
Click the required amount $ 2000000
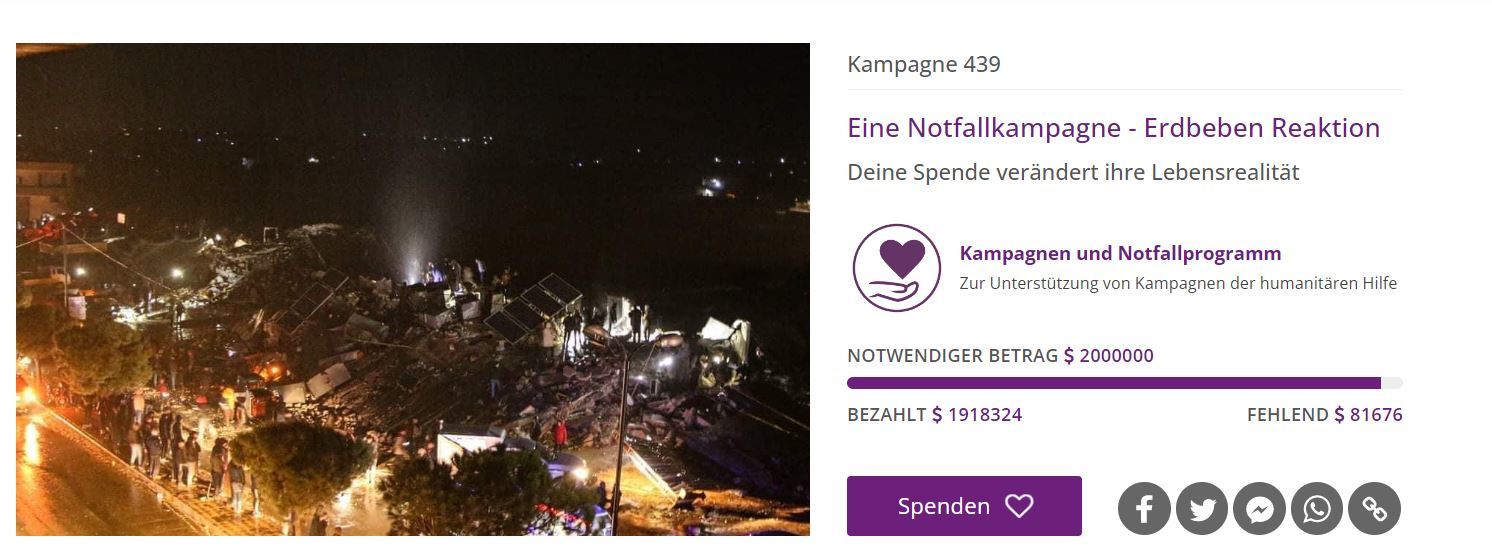(x=1108, y=356)
